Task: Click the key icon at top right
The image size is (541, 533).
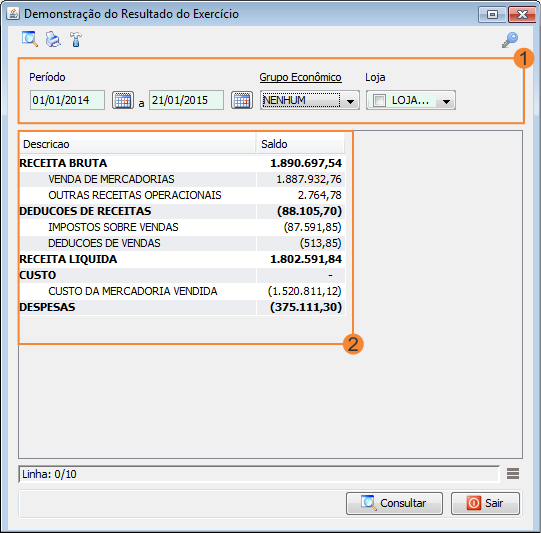Action: tap(510, 40)
